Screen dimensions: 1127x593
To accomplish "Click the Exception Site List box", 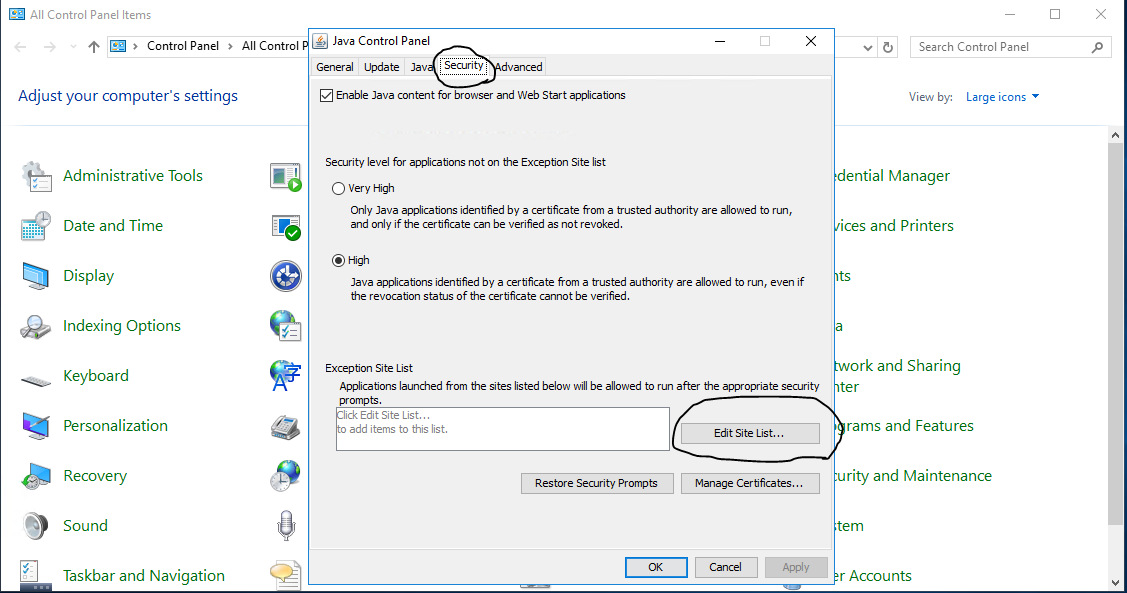I will coord(502,429).
